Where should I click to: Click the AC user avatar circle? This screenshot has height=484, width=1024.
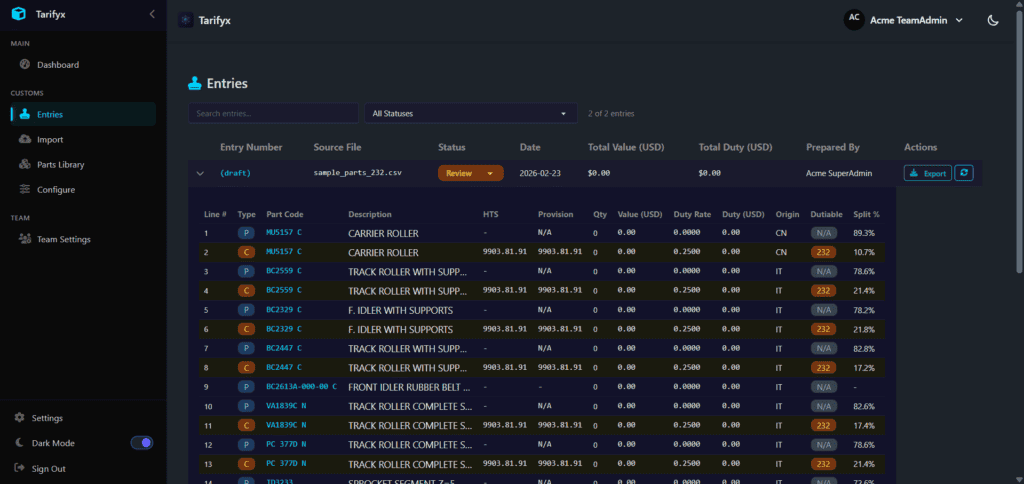[x=854, y=19]
